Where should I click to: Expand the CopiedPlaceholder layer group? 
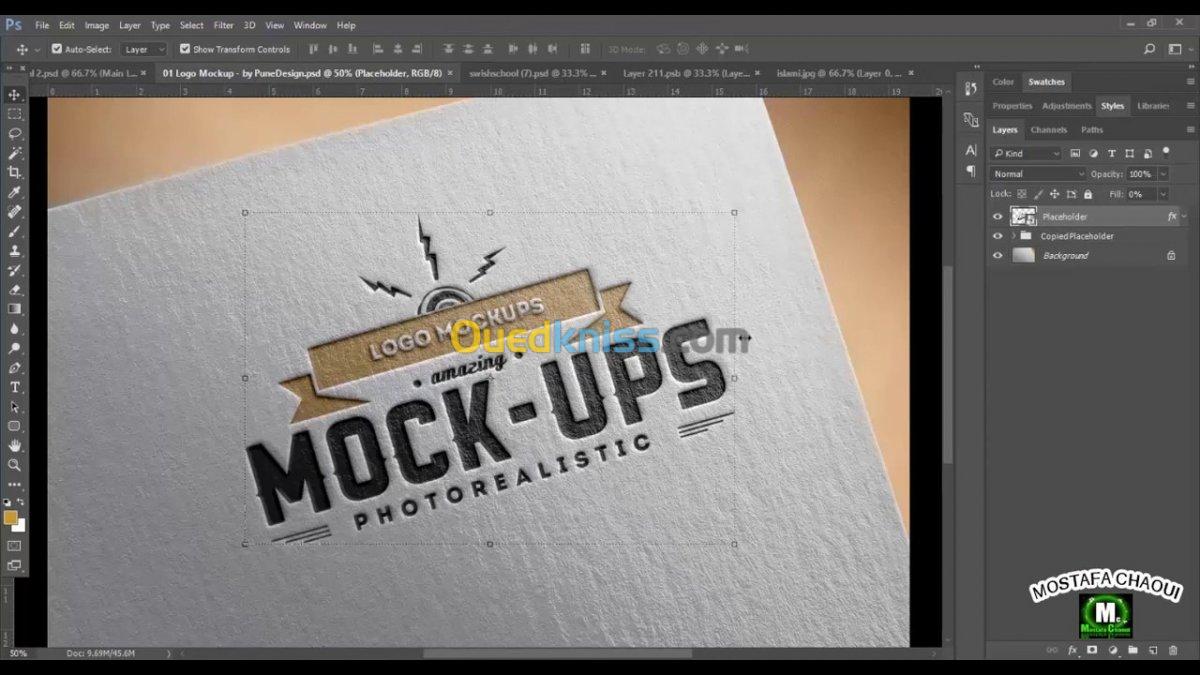pyautogui.click(x=1013, y=236)
